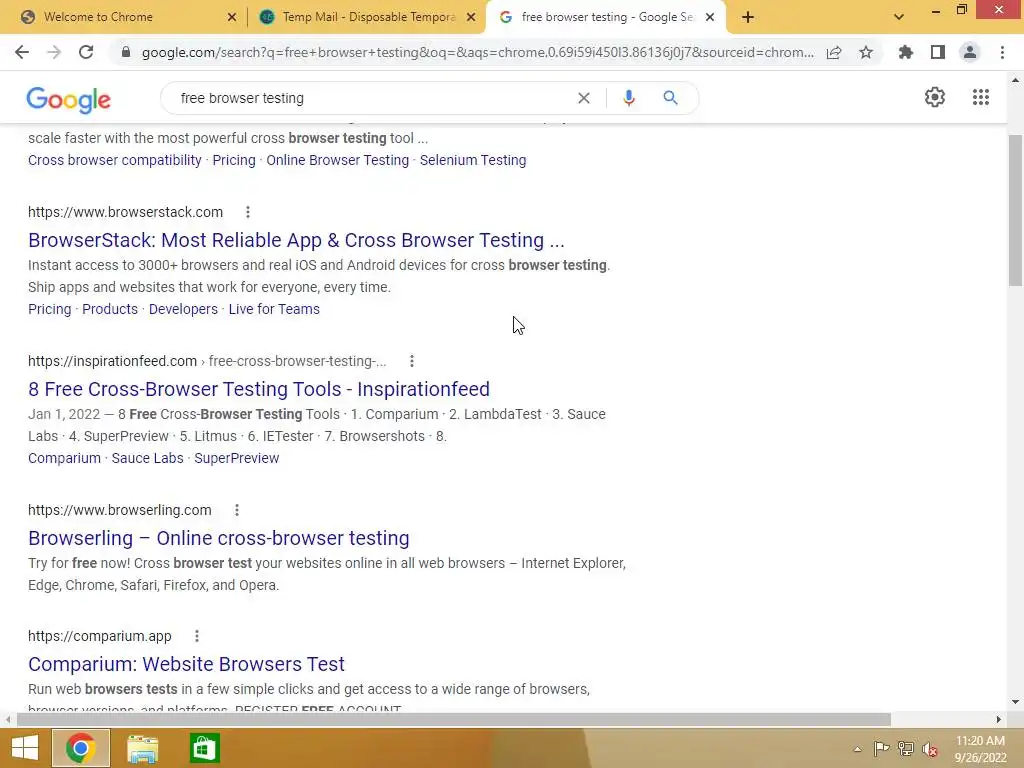The height and width of the screenshot is (768, 1024).
Task: Switch to the Temp Mail tab
Action: point(368,17)
